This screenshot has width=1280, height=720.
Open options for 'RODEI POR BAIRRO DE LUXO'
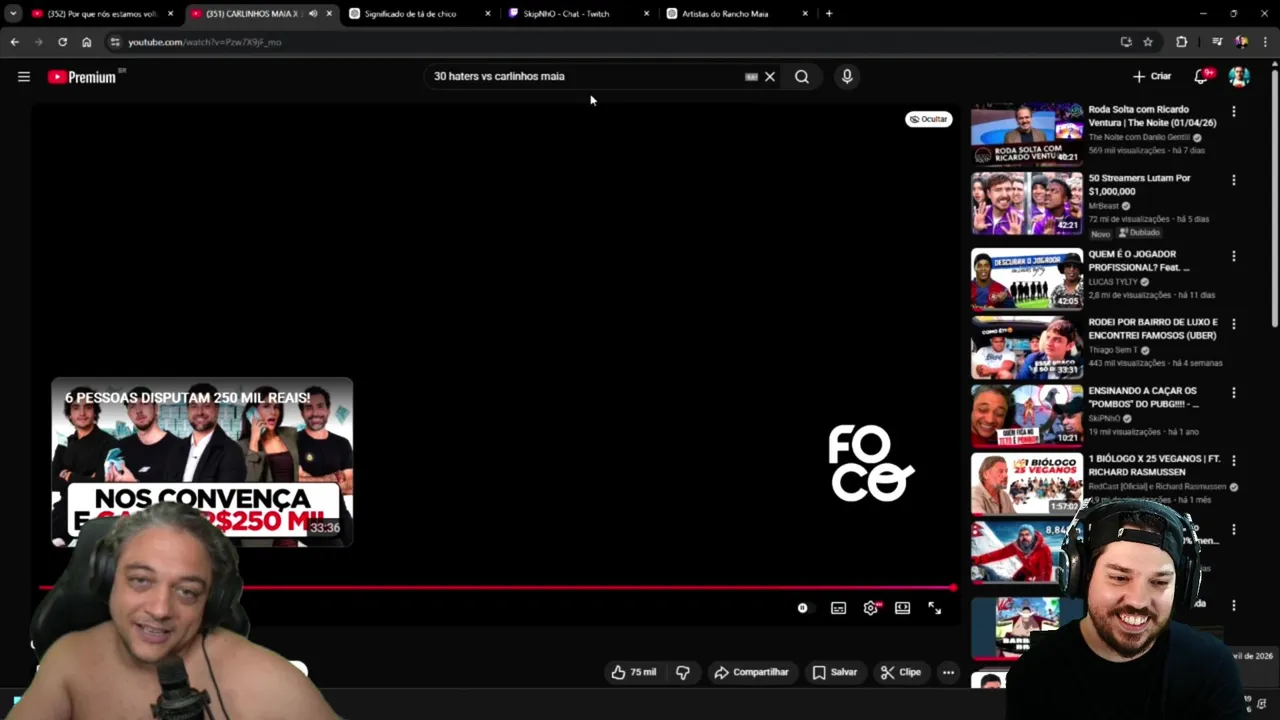(1234, 324)
